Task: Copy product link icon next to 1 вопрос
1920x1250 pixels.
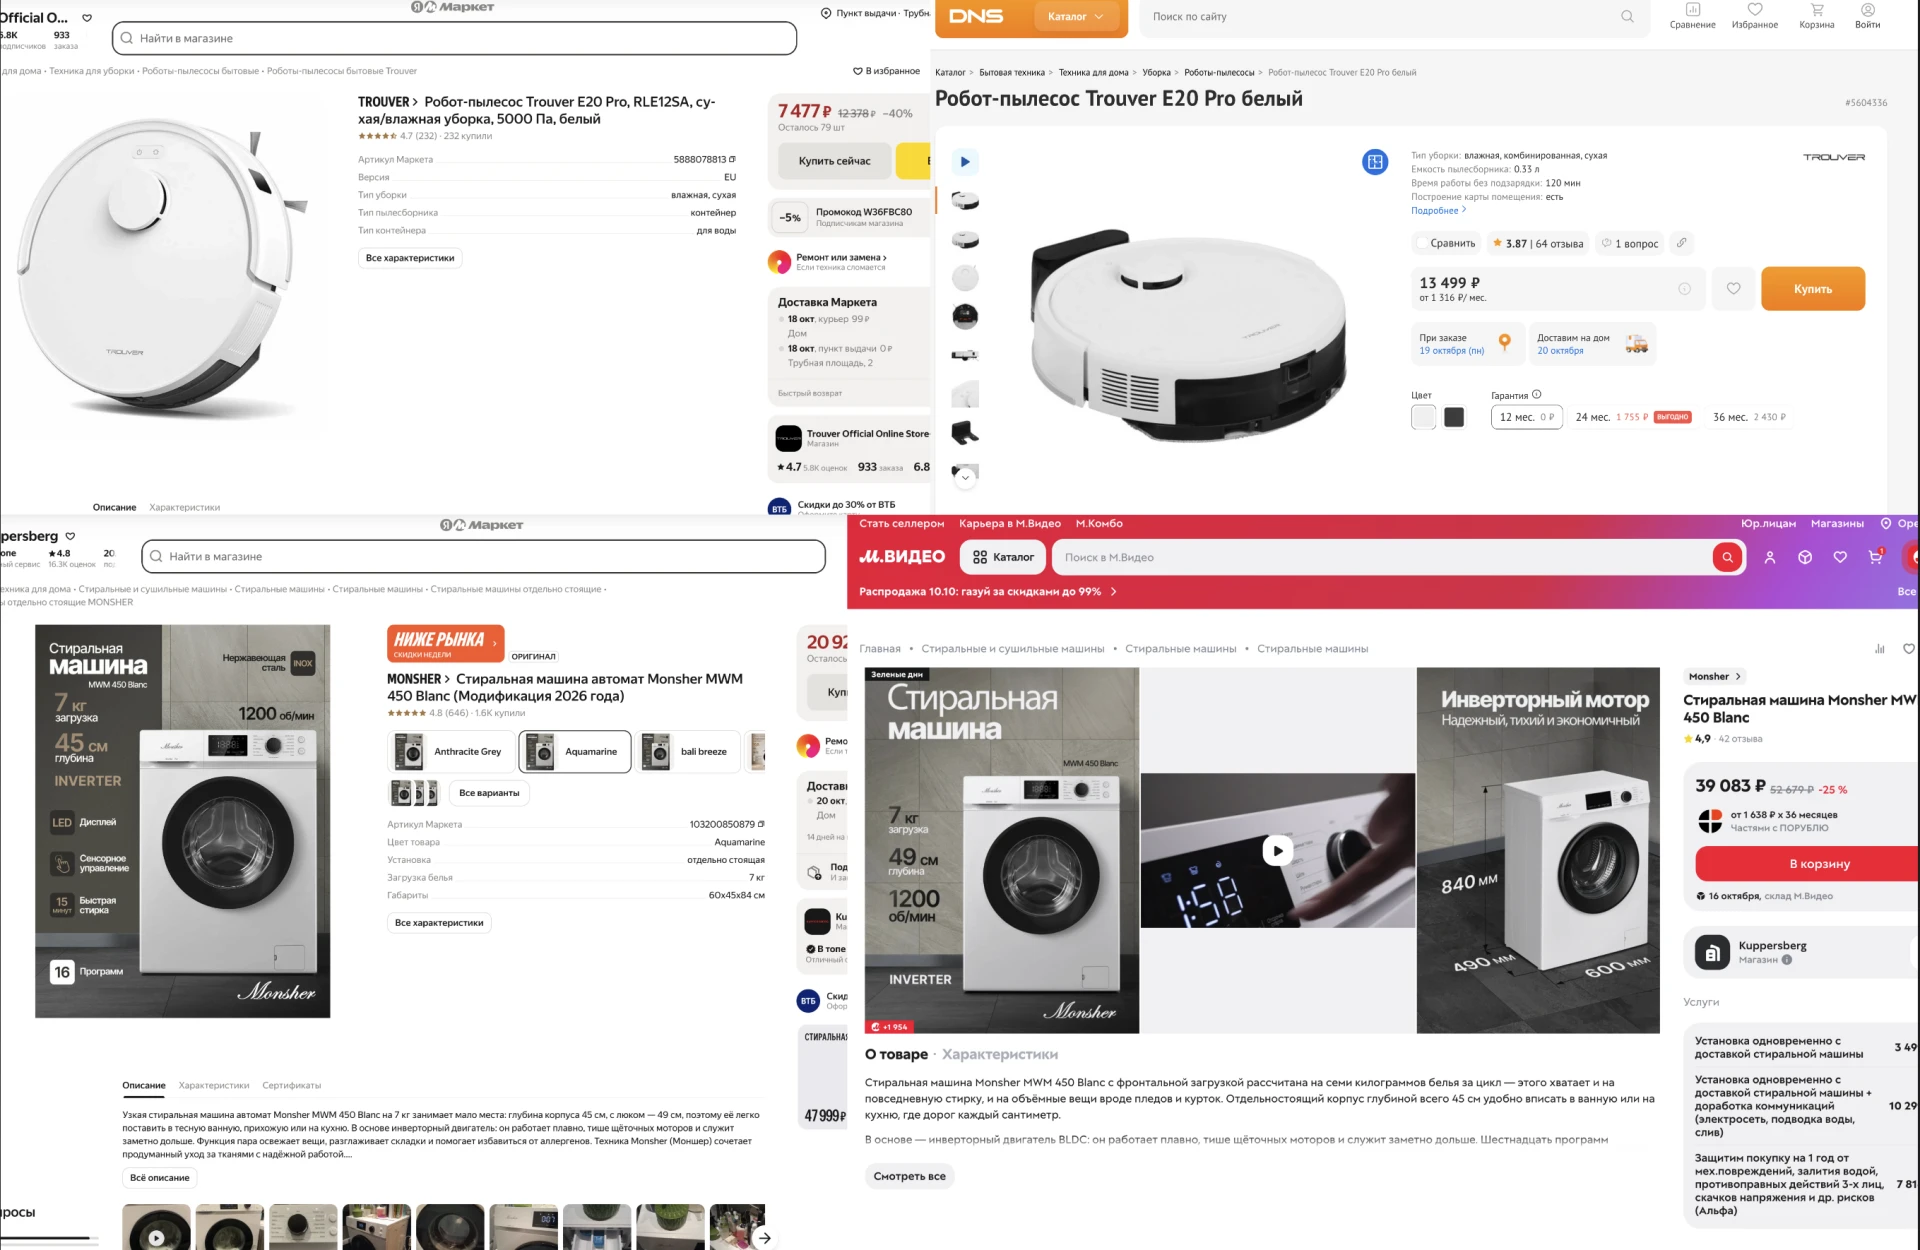Action: coord(1682,243)
